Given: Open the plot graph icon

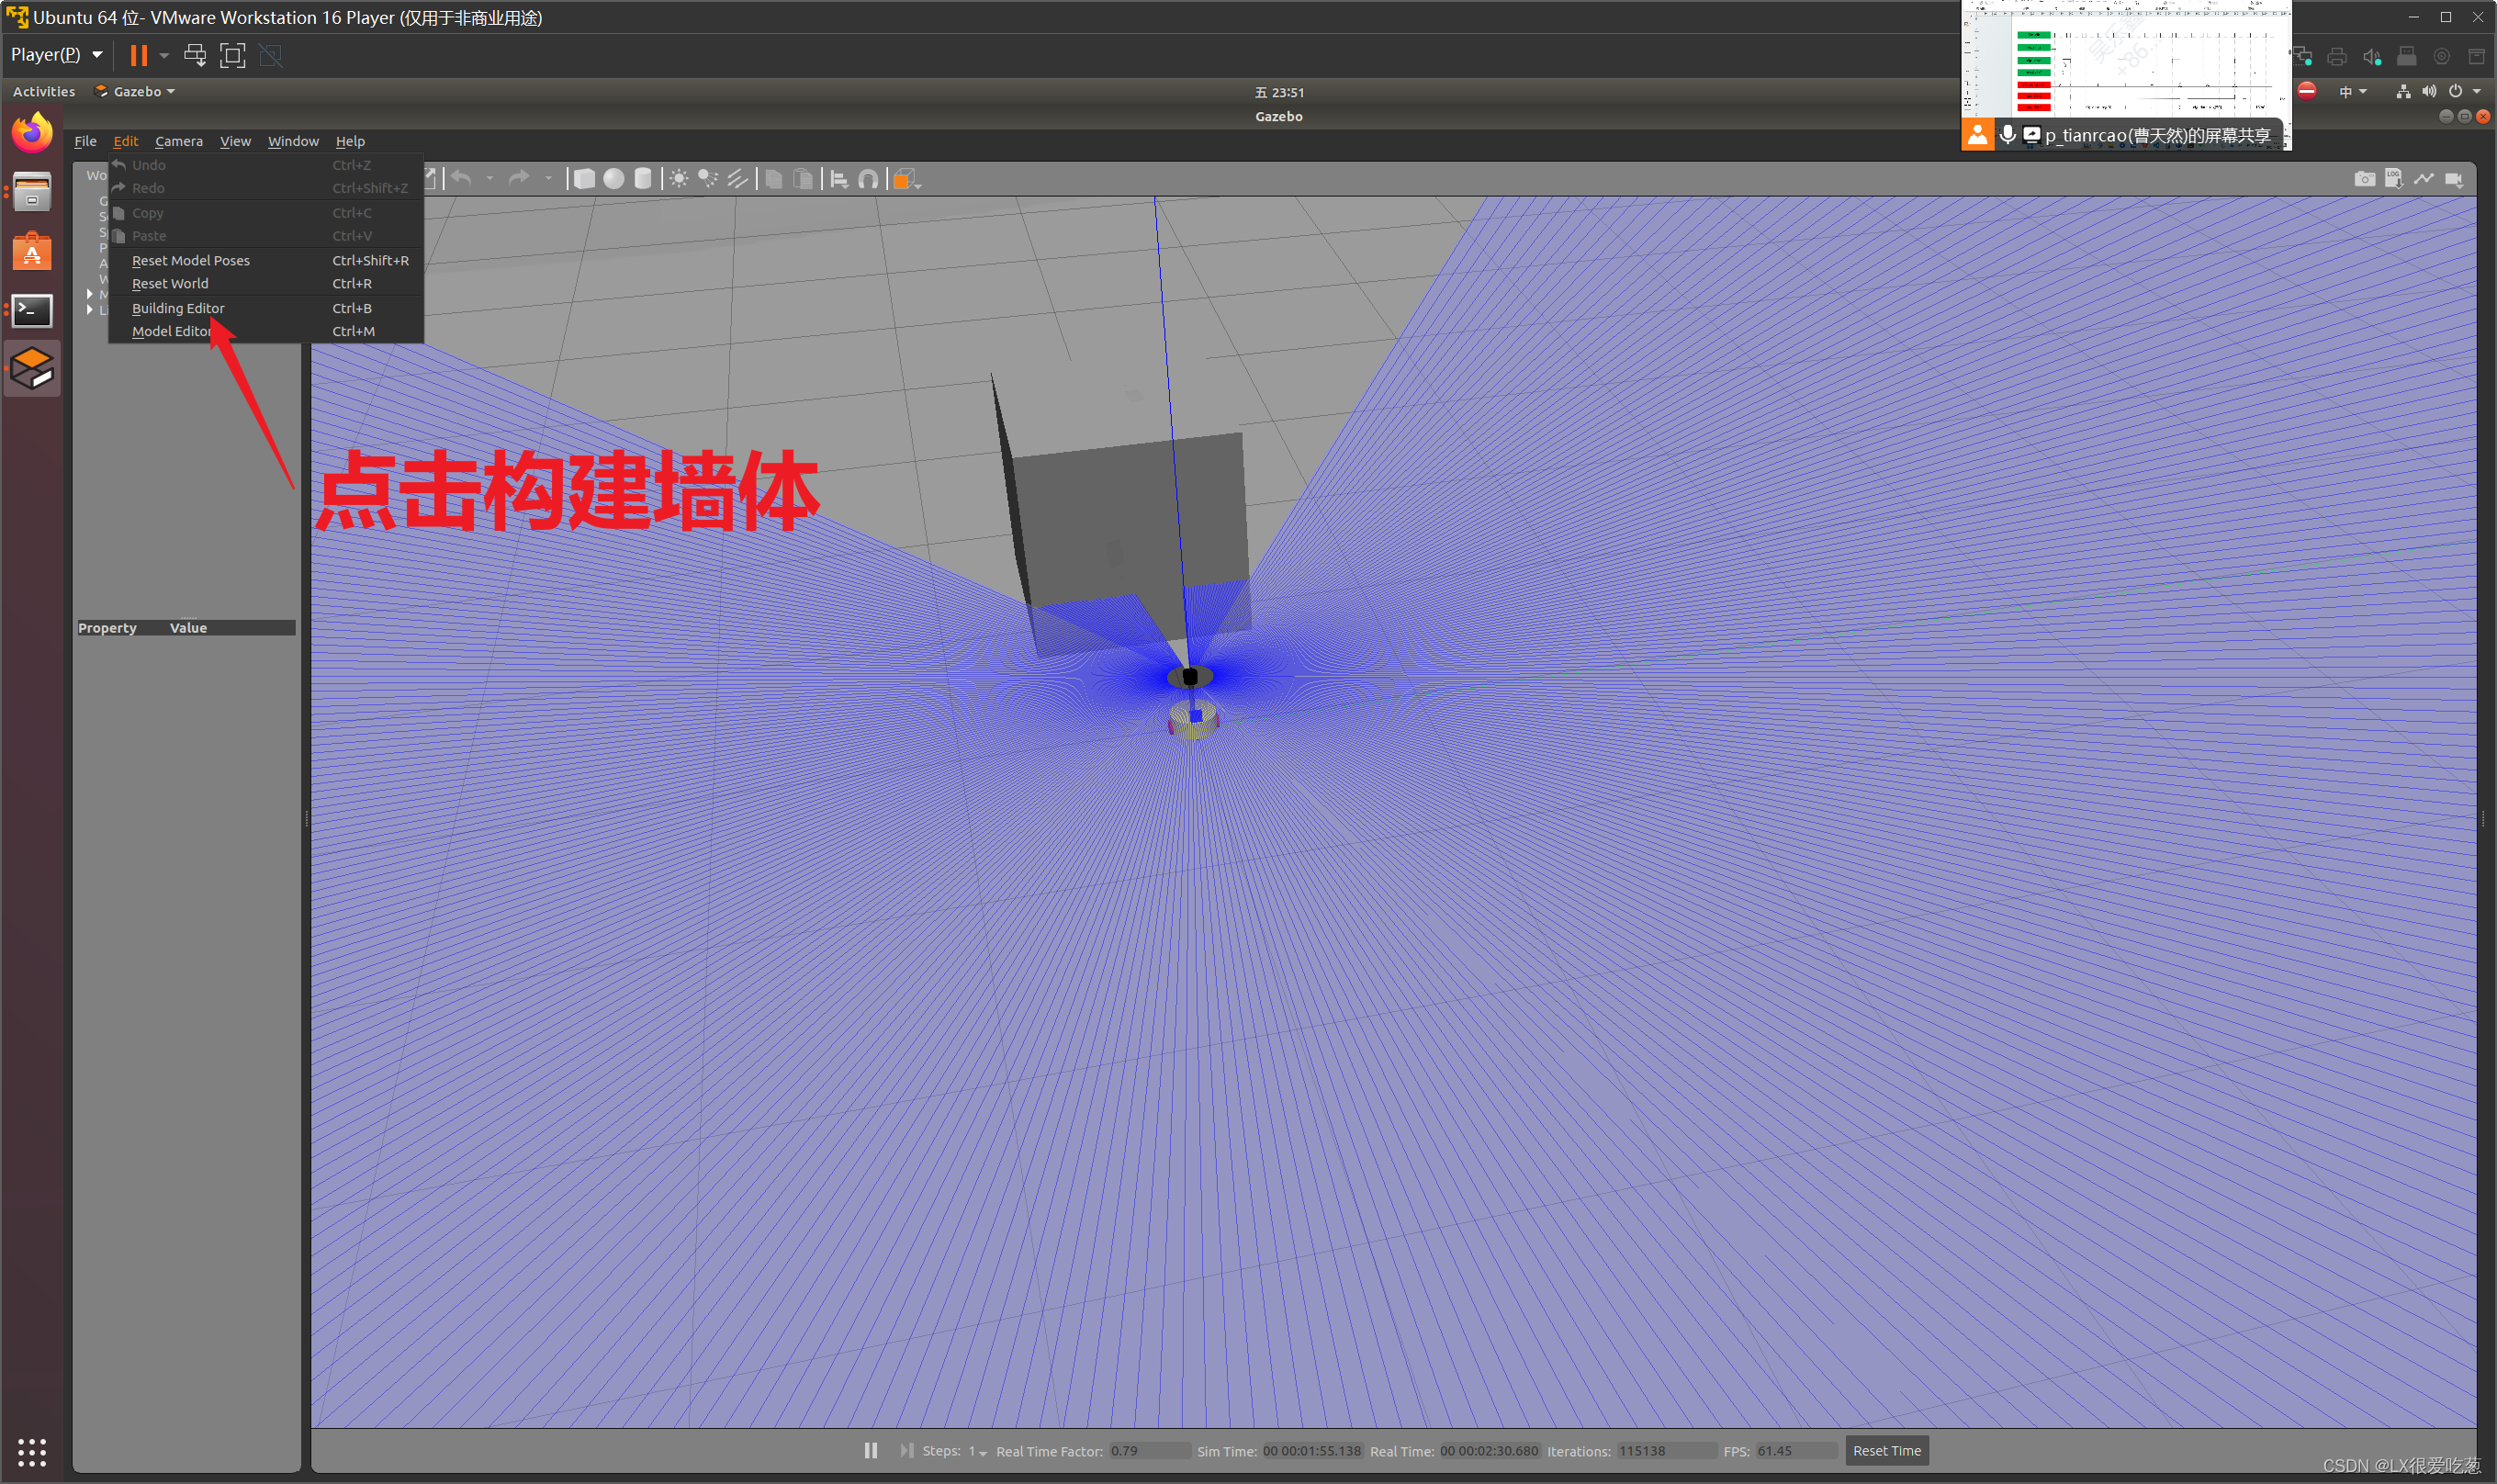Looking at the screenshot, I should click(2424, 179).
